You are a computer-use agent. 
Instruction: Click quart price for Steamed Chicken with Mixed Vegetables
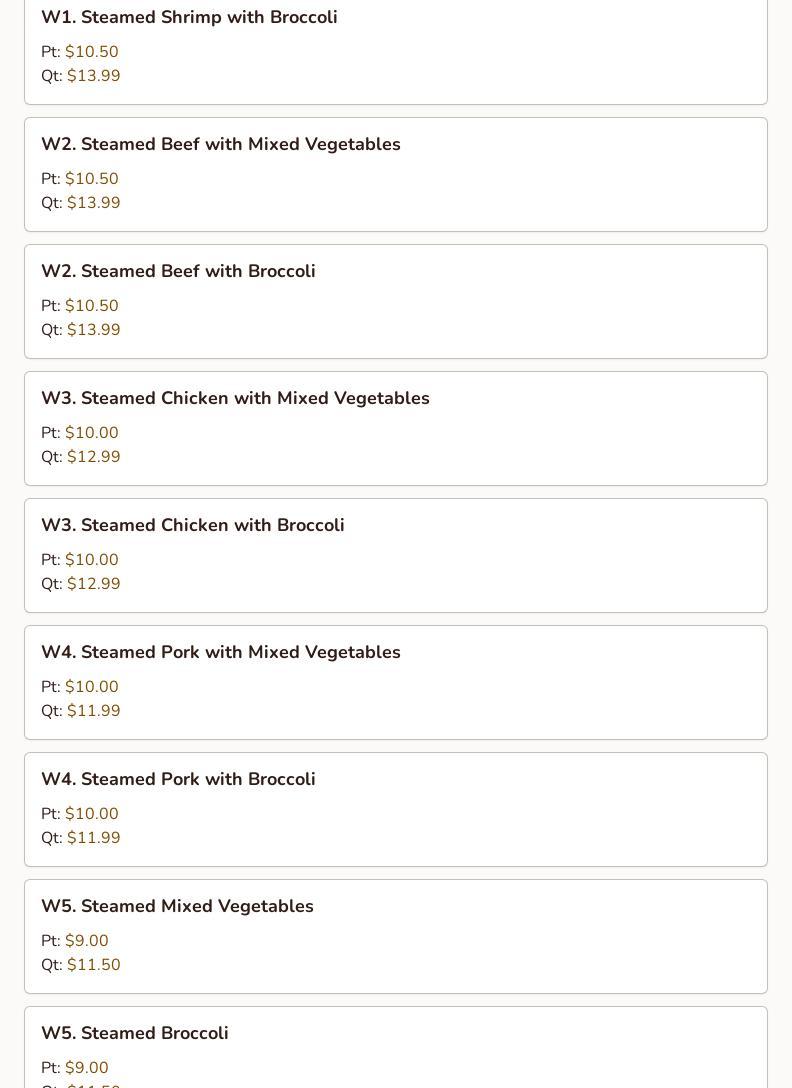93,457
